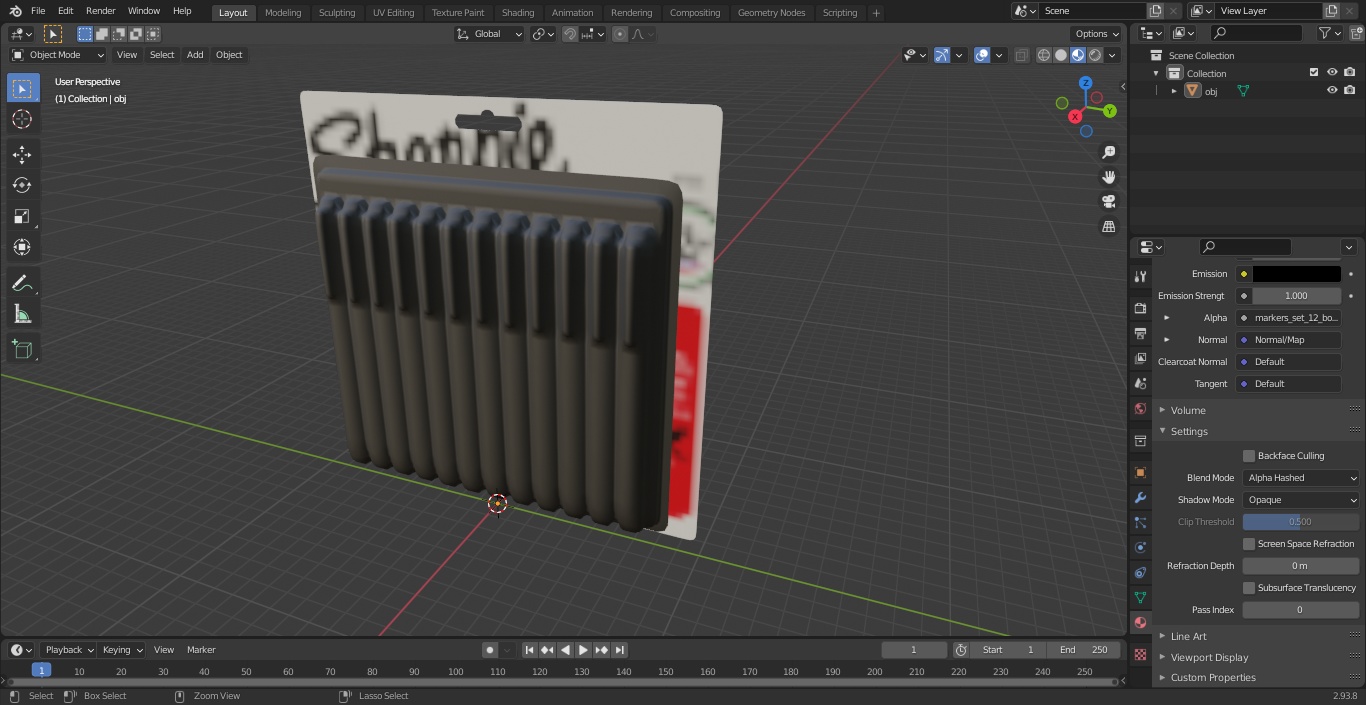Select the Measure tool

click(x=22, y=315)
